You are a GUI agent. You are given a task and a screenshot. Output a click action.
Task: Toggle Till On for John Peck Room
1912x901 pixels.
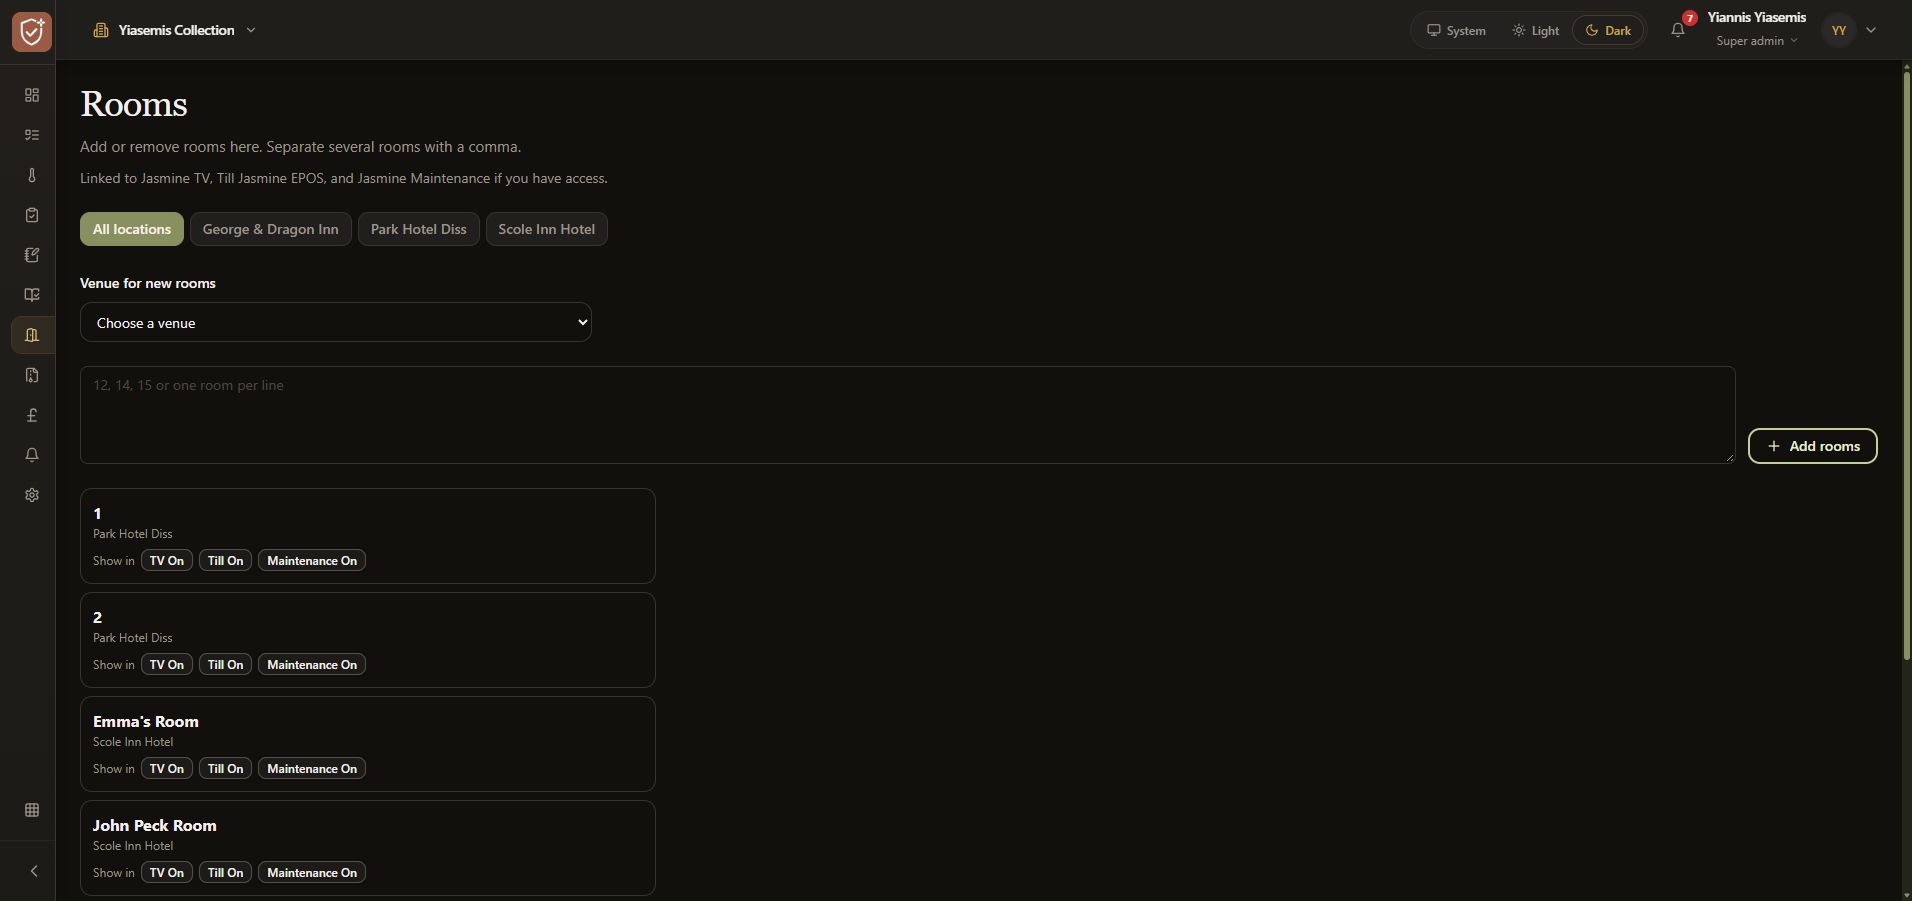click(225, 873)
